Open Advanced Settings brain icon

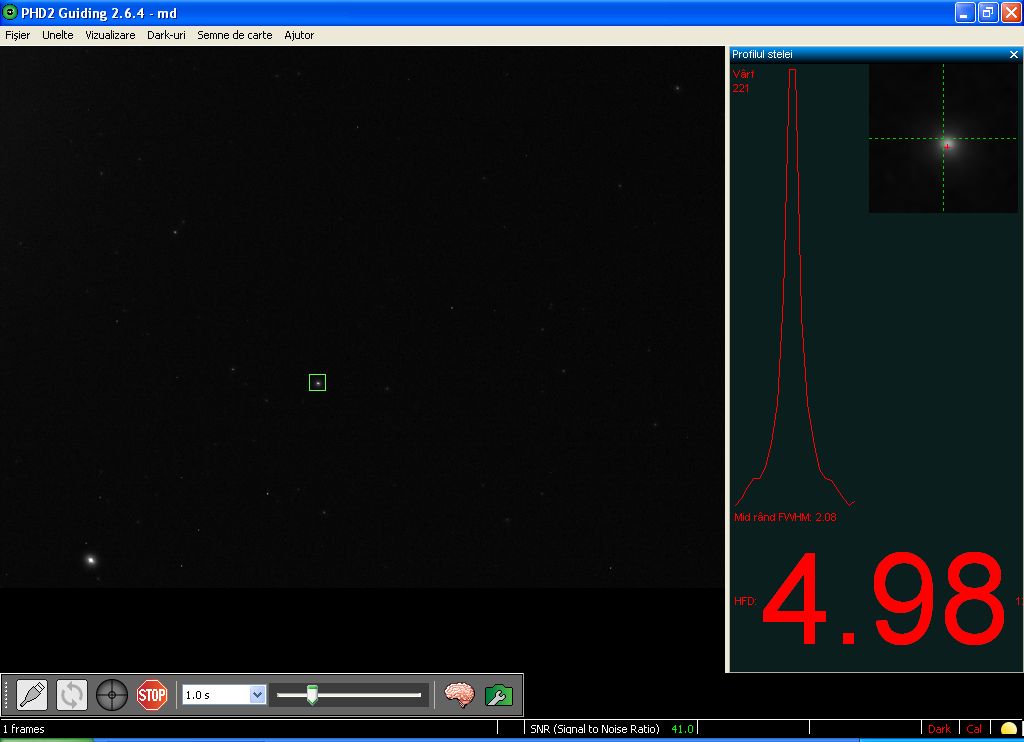point(459,694)
